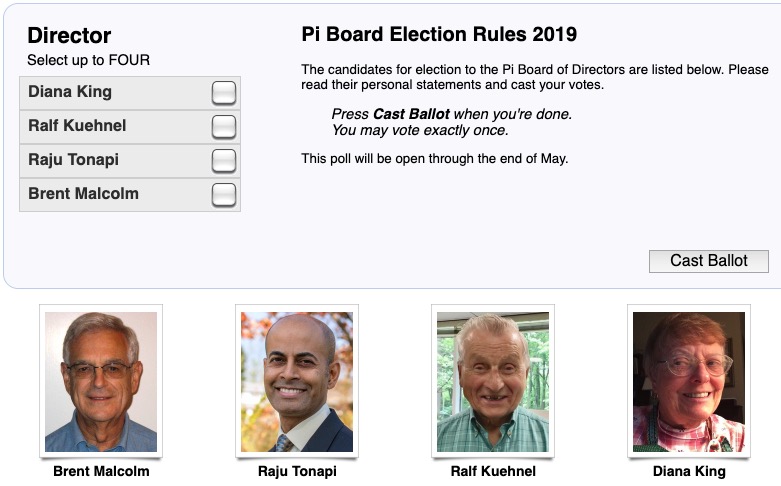The image size is (781, 486).
Task: Submit votes with the Cast Ballot button
Action: pos(708,261)
